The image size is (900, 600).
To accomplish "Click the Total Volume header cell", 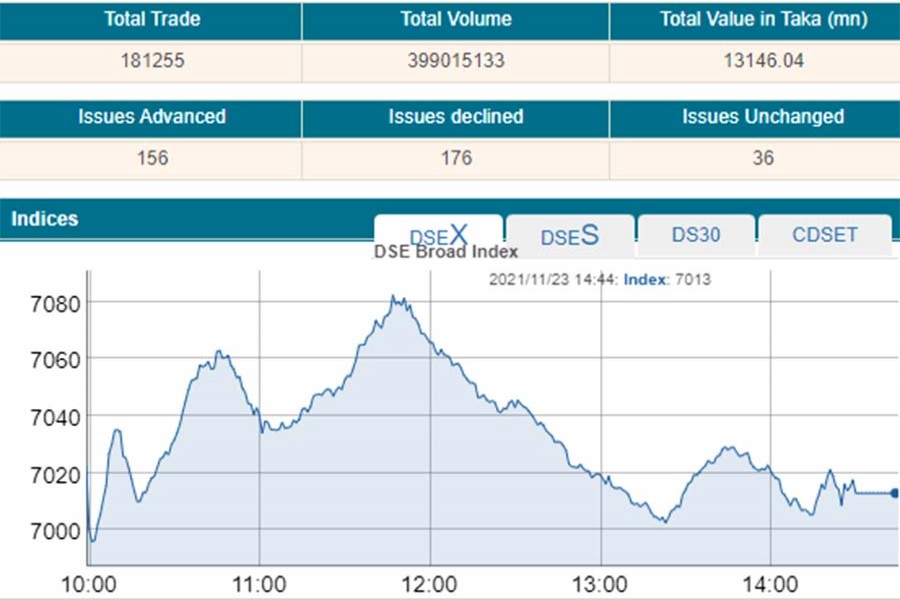I will [x=455, y=20].
